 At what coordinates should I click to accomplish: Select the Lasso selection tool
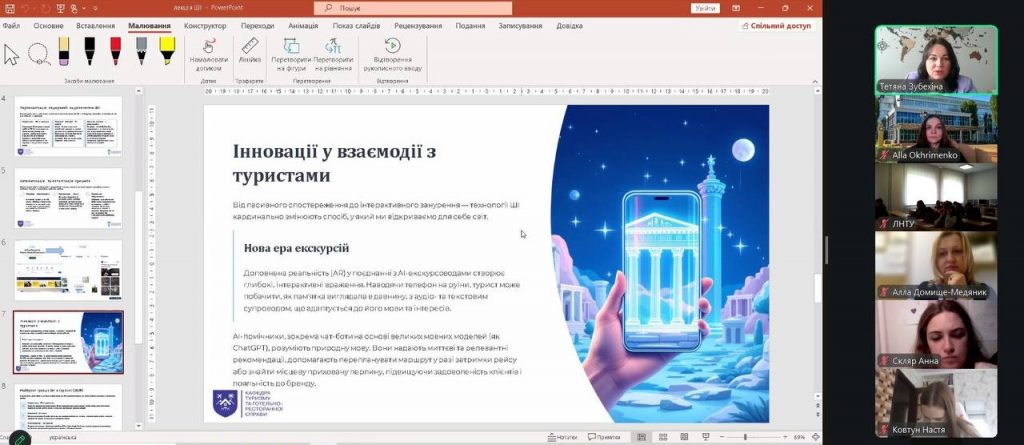click(39, 53)
